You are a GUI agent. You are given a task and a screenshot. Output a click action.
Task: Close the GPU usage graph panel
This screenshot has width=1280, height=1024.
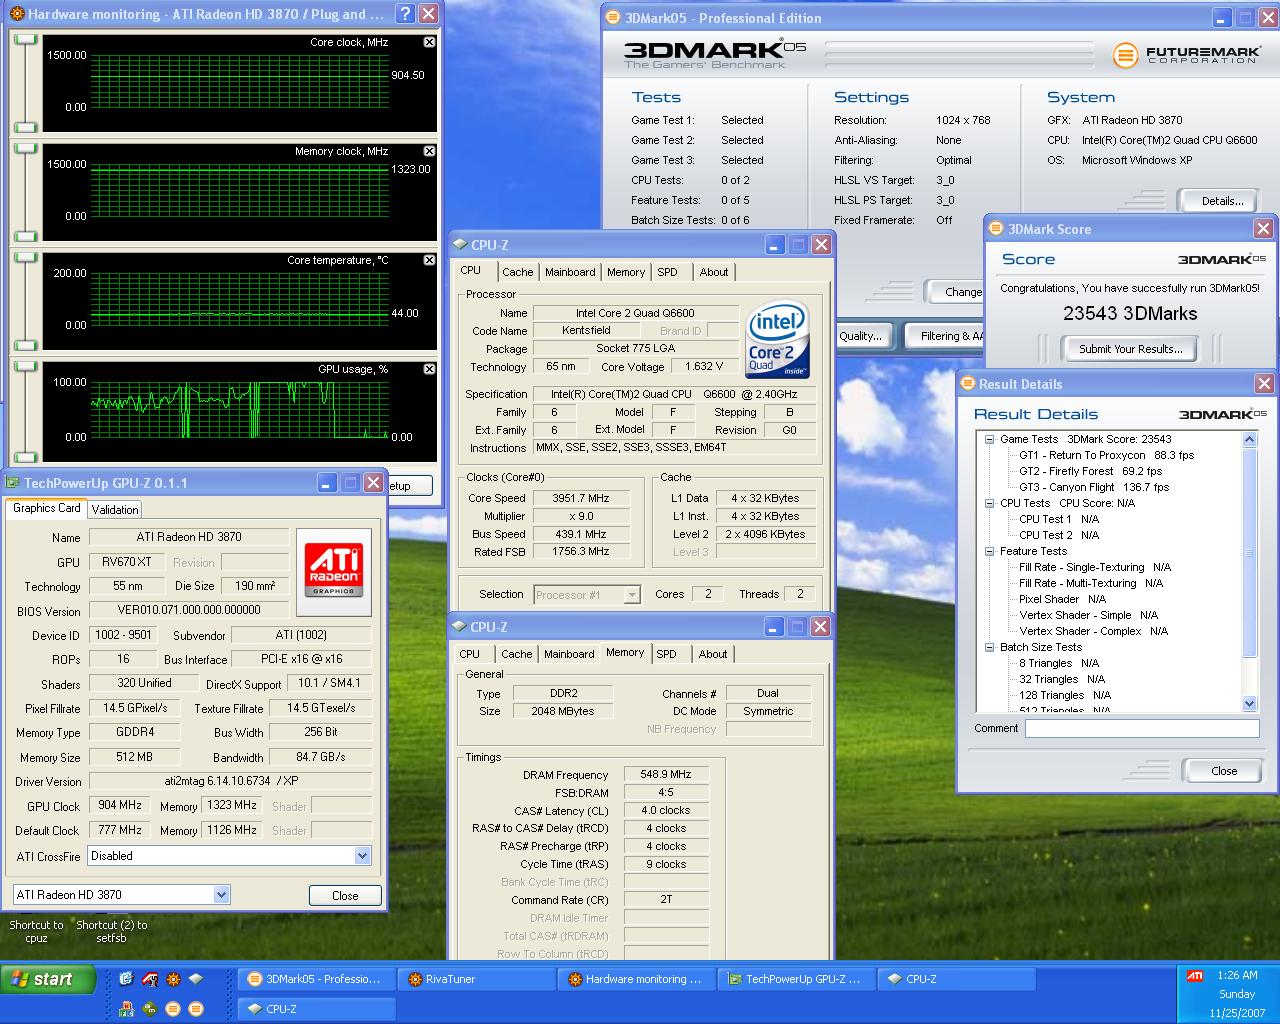point(429,369)
